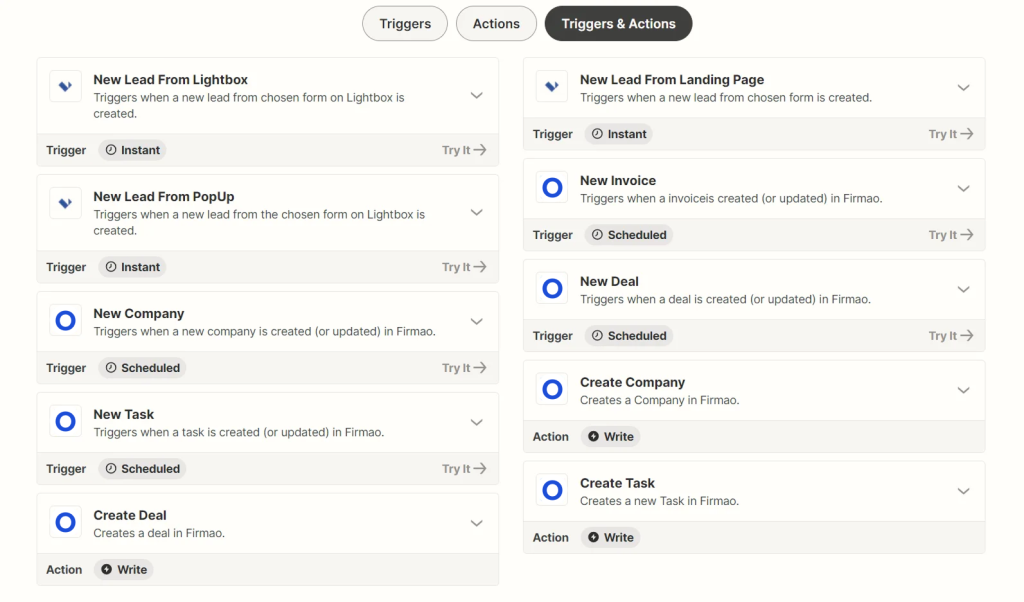1024x602 pixels.
Task: Switch to the Actions tab
Action: (496, 24)
